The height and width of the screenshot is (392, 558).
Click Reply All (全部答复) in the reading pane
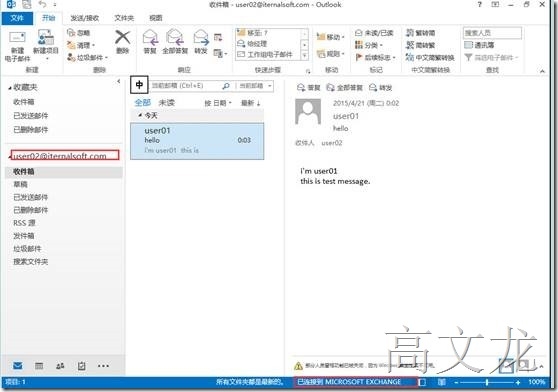pos(344,88)
